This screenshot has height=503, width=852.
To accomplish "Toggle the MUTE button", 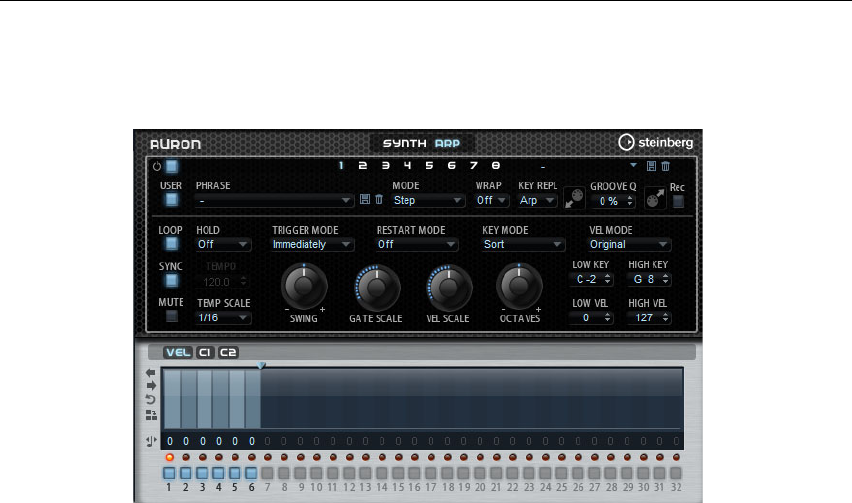I will pos(171,316).
